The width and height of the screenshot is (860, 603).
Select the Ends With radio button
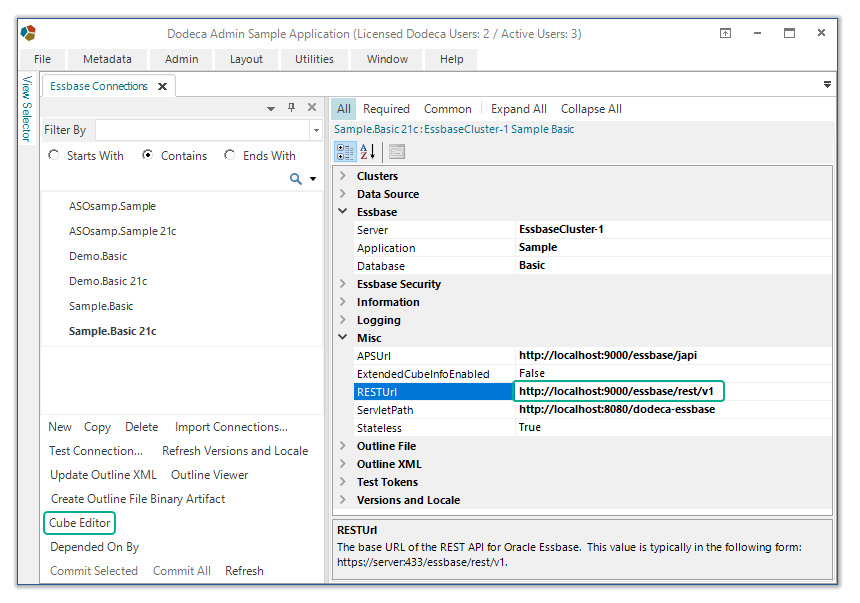[x=229, y=155]
